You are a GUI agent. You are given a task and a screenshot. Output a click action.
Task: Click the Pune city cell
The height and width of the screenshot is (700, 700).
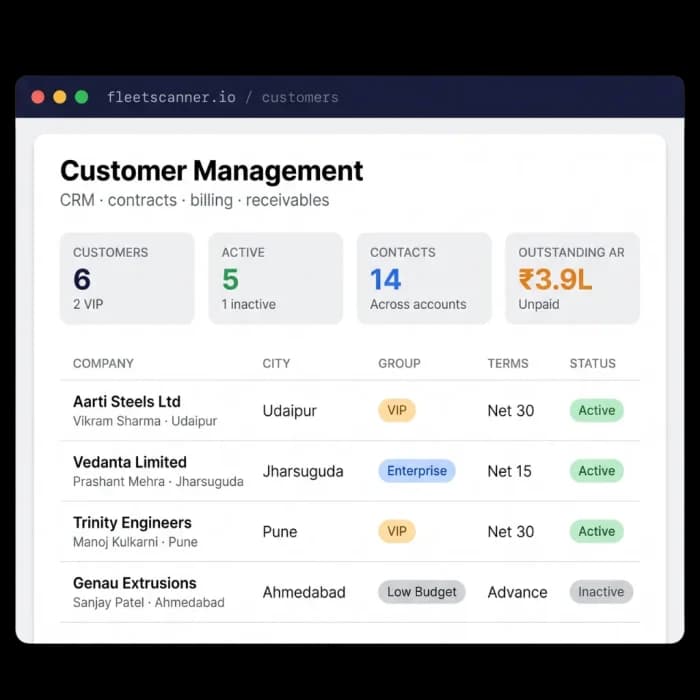[280, 532]
